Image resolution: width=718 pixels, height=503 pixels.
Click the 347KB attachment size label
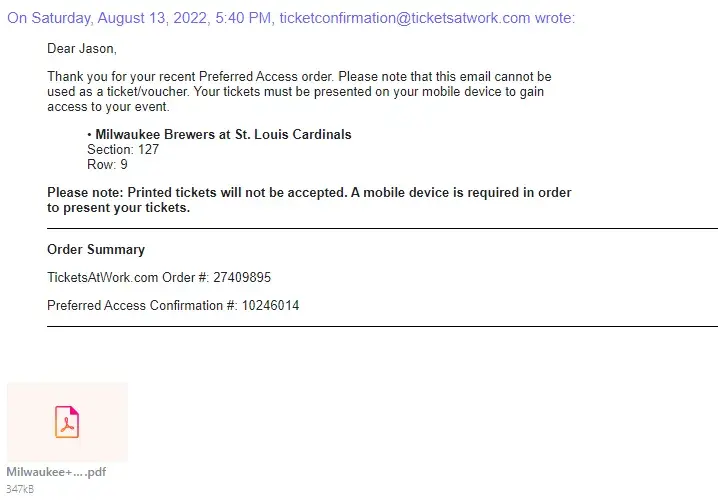pyautogui.click(x=21, y=489)
